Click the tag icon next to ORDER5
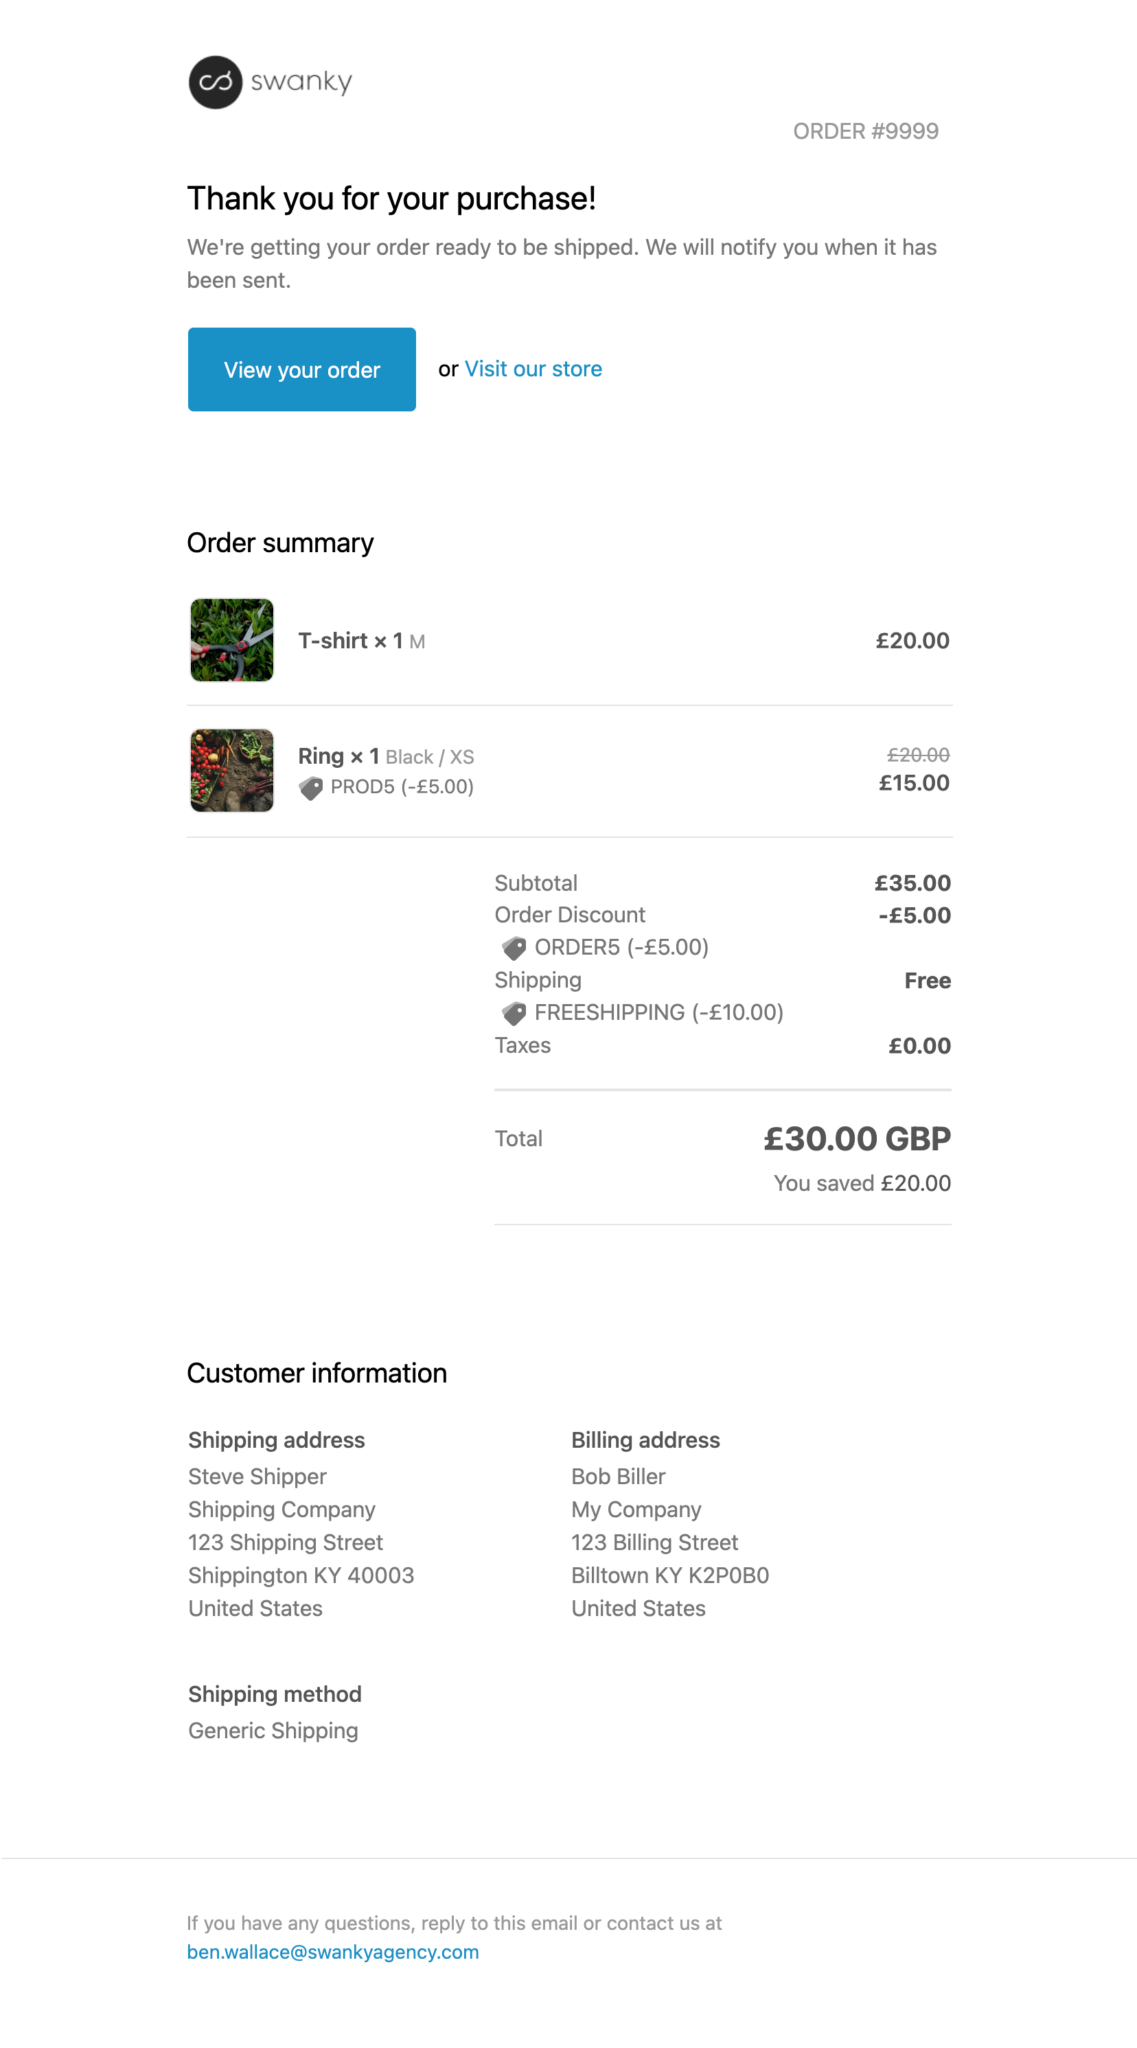The image size is (1137, 2048). (x=514, y=948)
